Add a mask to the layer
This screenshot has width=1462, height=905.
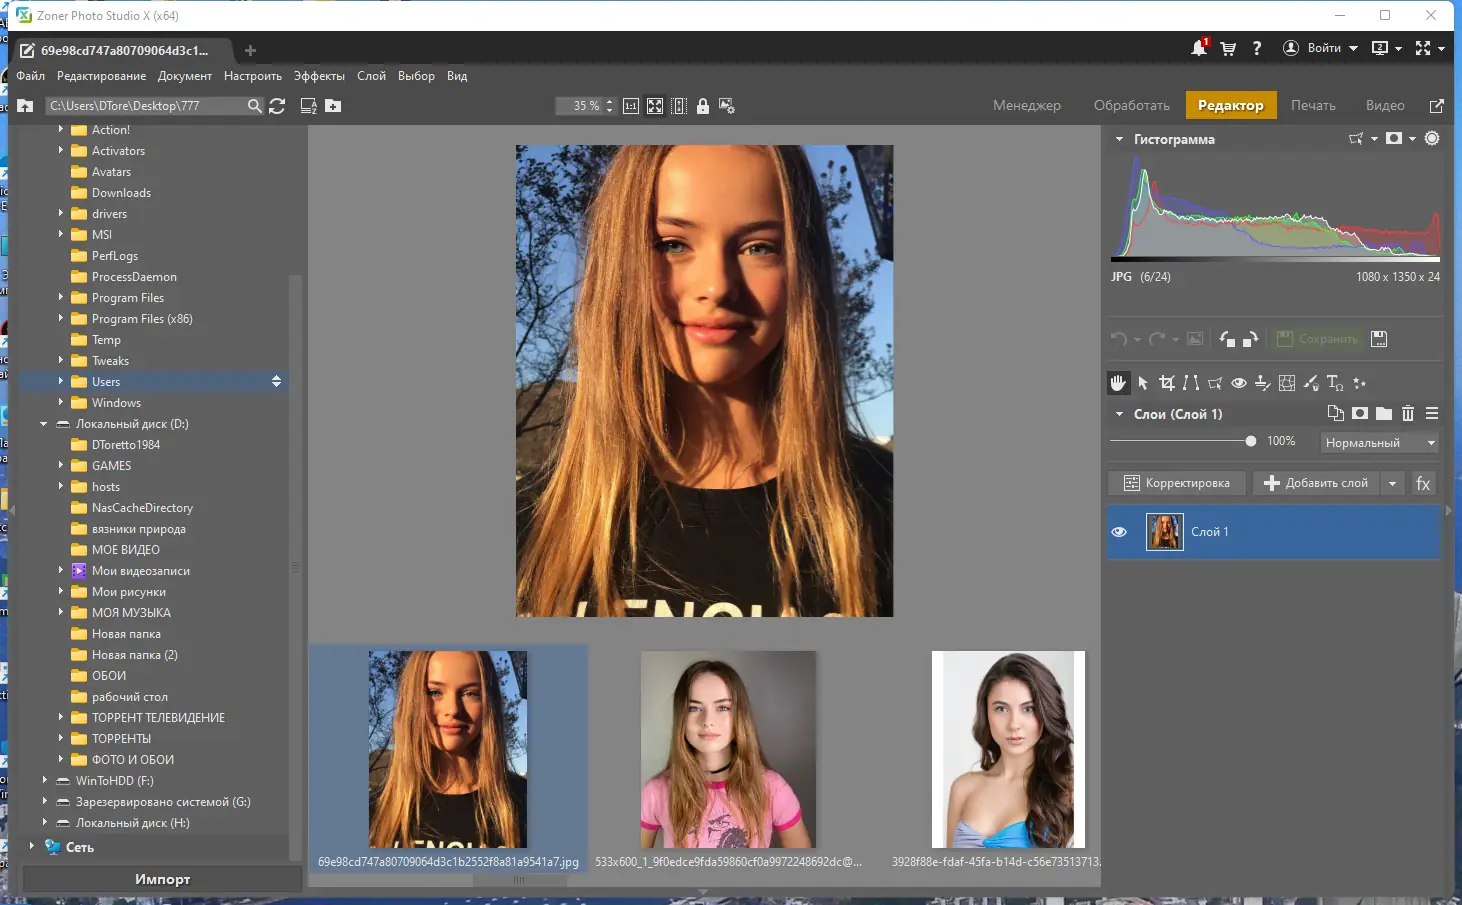[x=1360, y=413]
